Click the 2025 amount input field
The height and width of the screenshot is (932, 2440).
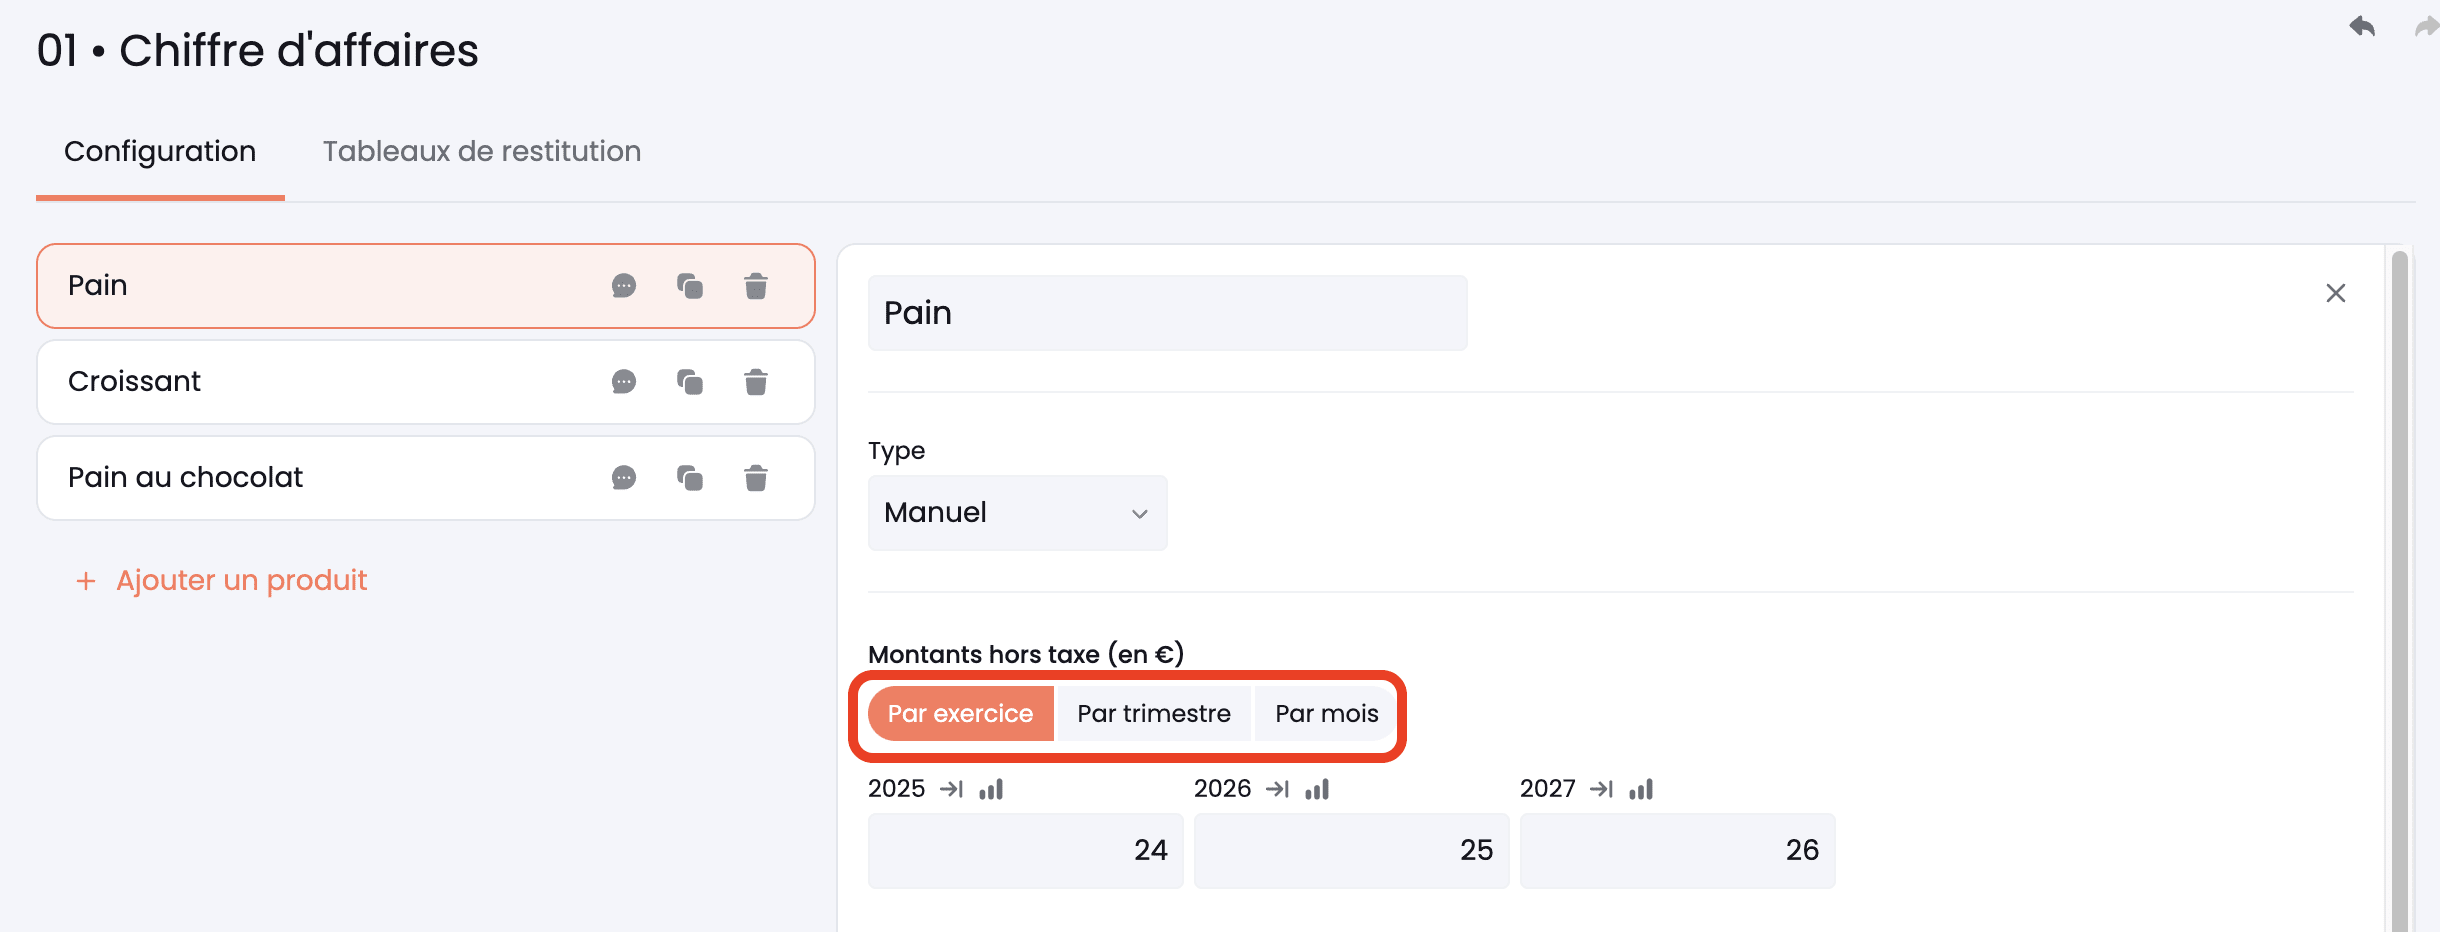click(1025, 850)
